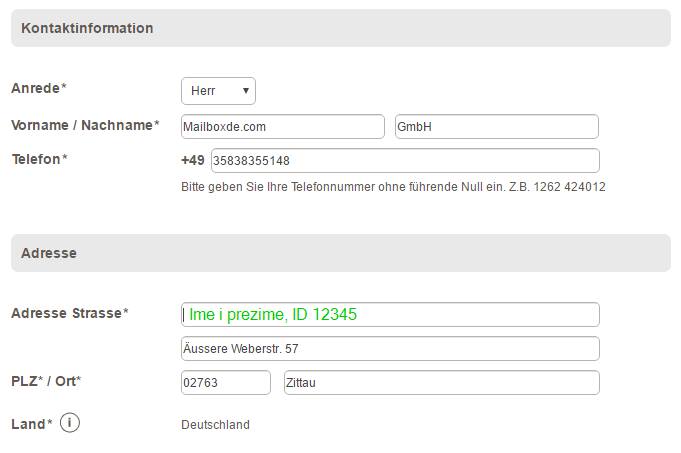
Task: Click the PLZ / Ort label
Action: [46, 381]
